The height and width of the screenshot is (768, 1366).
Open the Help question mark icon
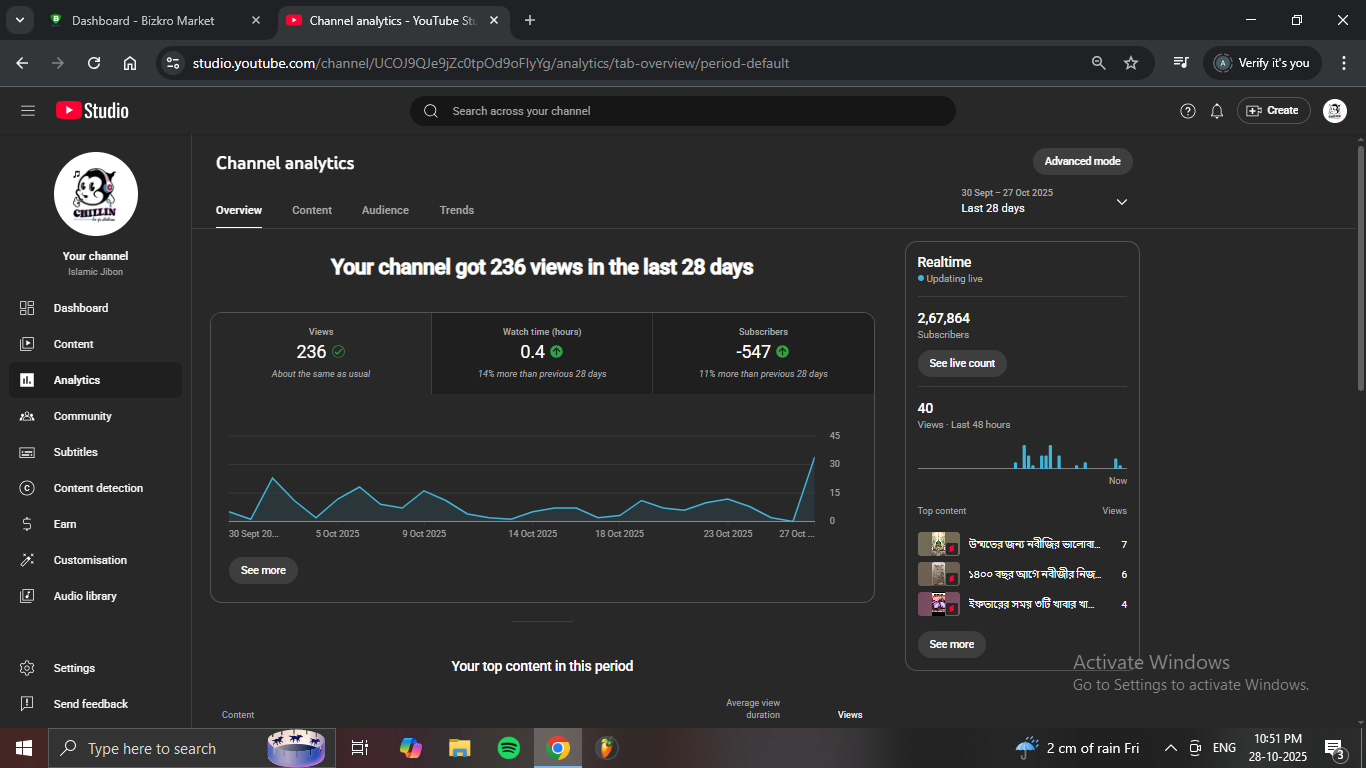[x=1188, y=111]
